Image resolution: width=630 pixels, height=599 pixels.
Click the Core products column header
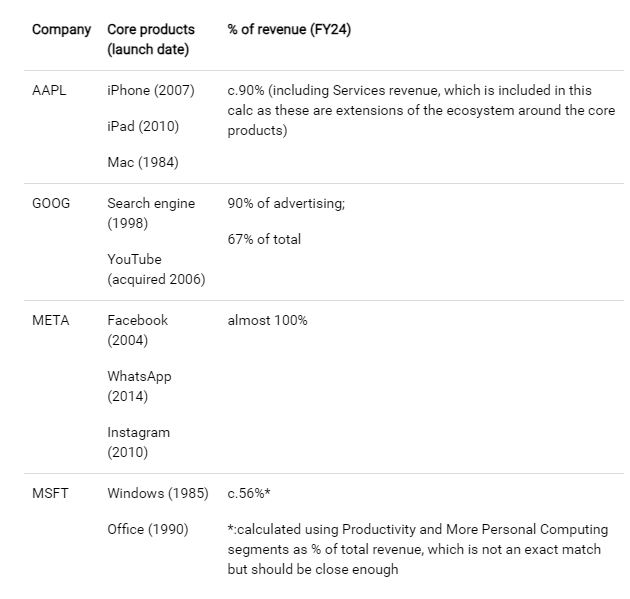151,39
